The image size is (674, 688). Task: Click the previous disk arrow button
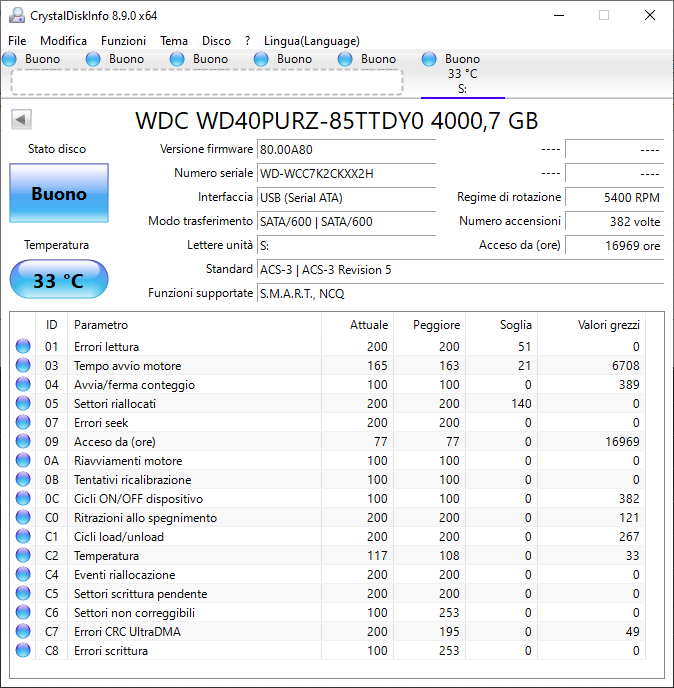(21, 119)
